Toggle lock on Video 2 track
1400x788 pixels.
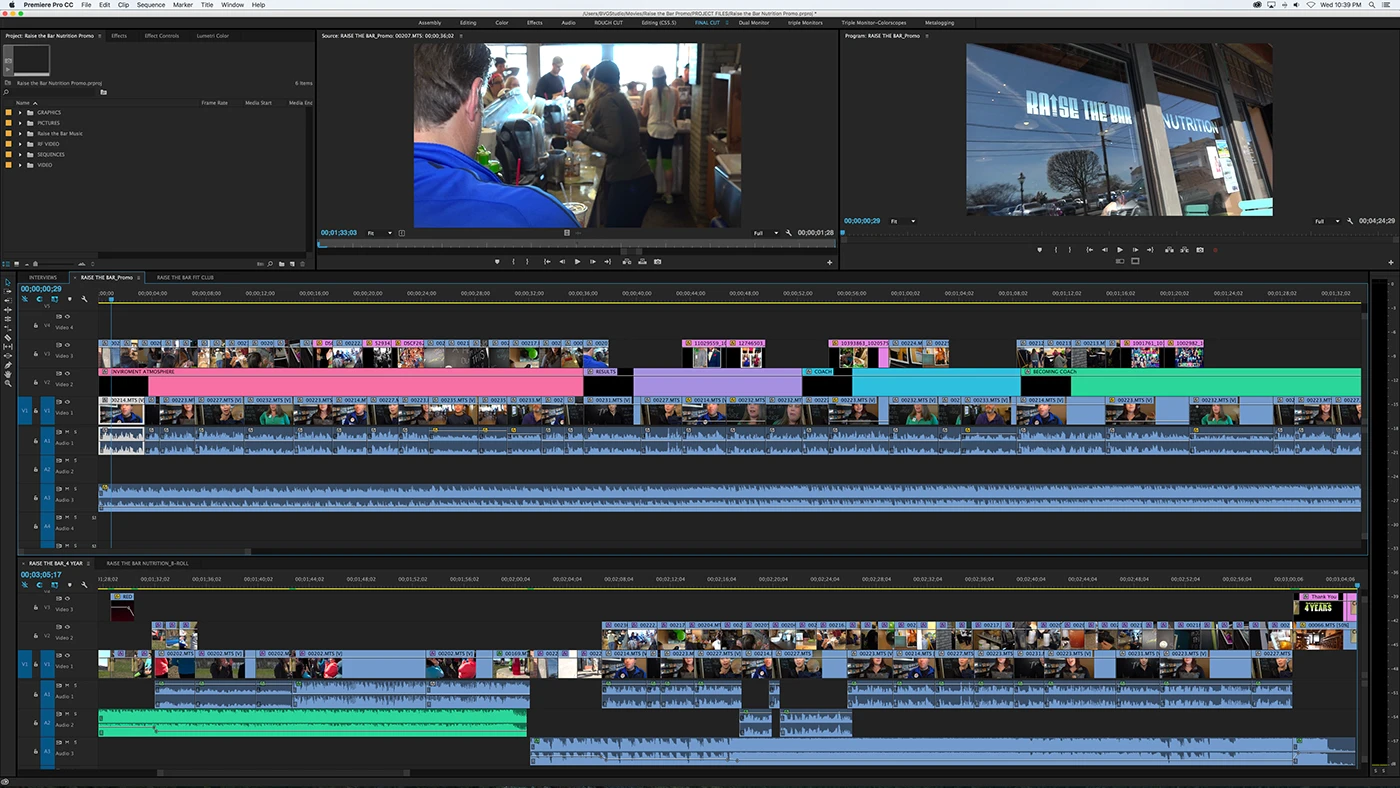[x=36, y=382]
